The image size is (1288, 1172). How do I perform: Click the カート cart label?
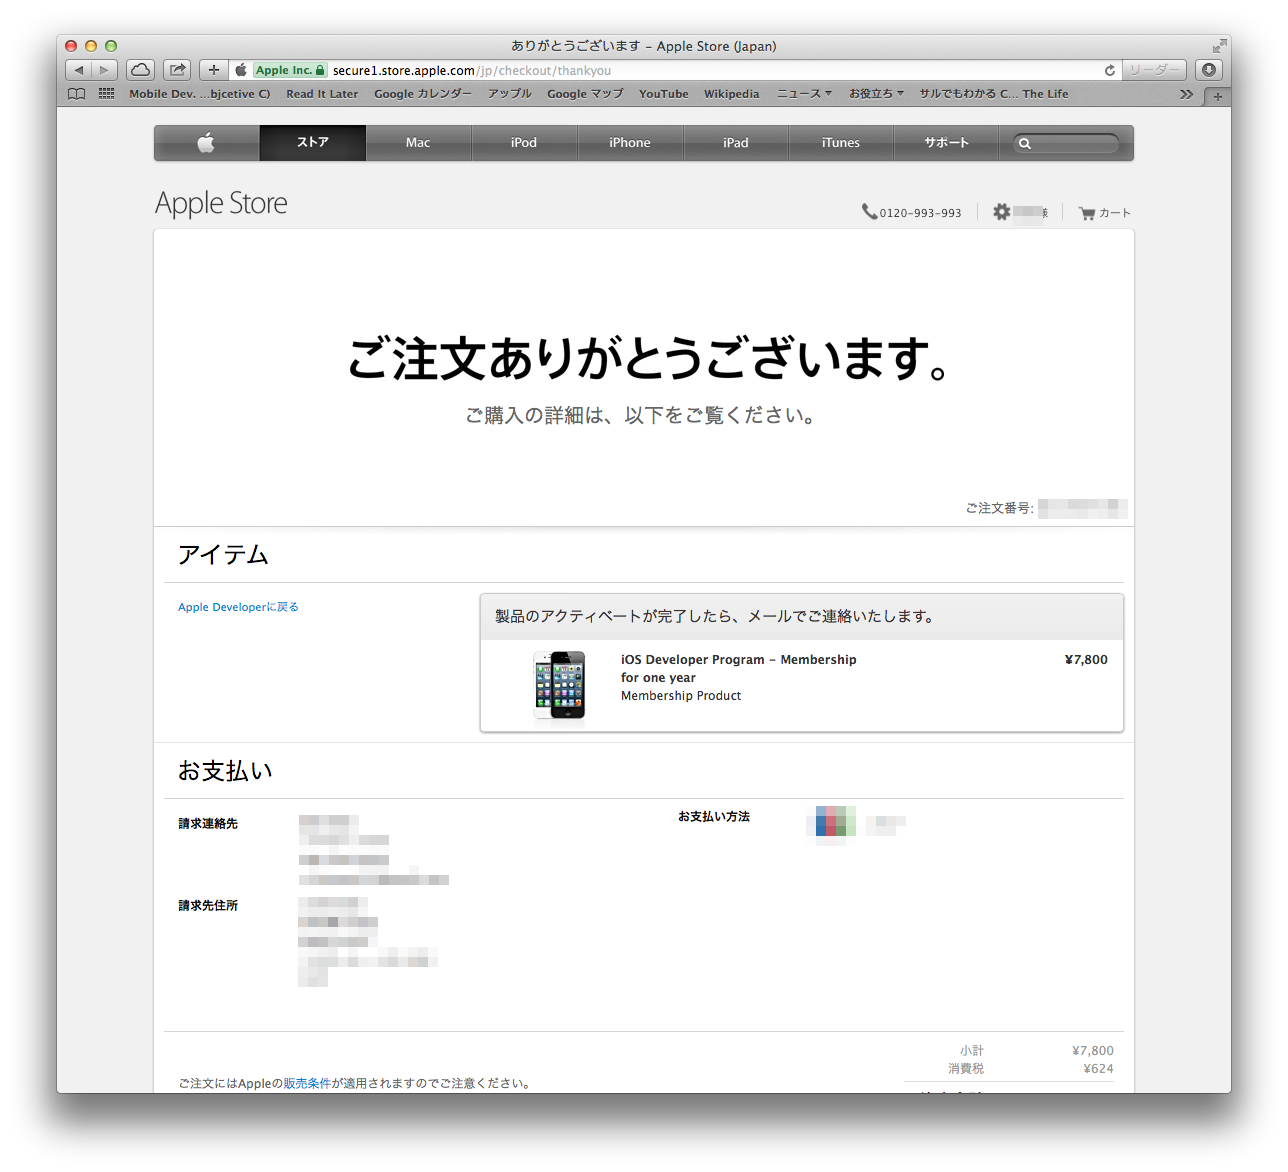point(1115,213)
